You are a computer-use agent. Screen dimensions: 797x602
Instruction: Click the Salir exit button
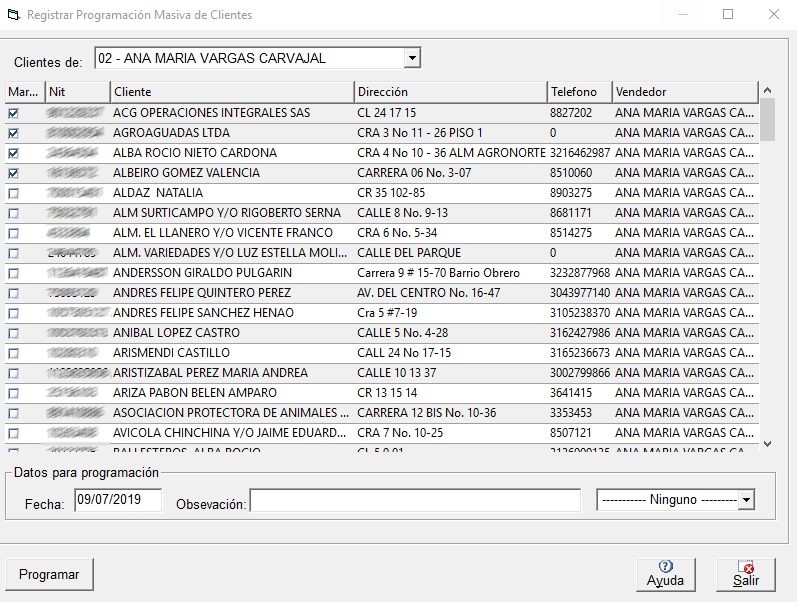point(745,574)
